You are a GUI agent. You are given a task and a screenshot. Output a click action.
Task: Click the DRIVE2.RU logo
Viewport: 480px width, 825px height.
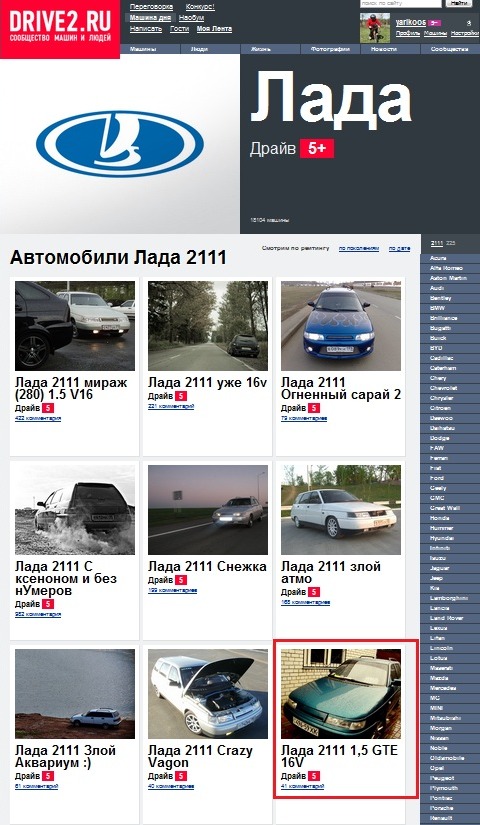pyautogui.click(x=59, y=28)
